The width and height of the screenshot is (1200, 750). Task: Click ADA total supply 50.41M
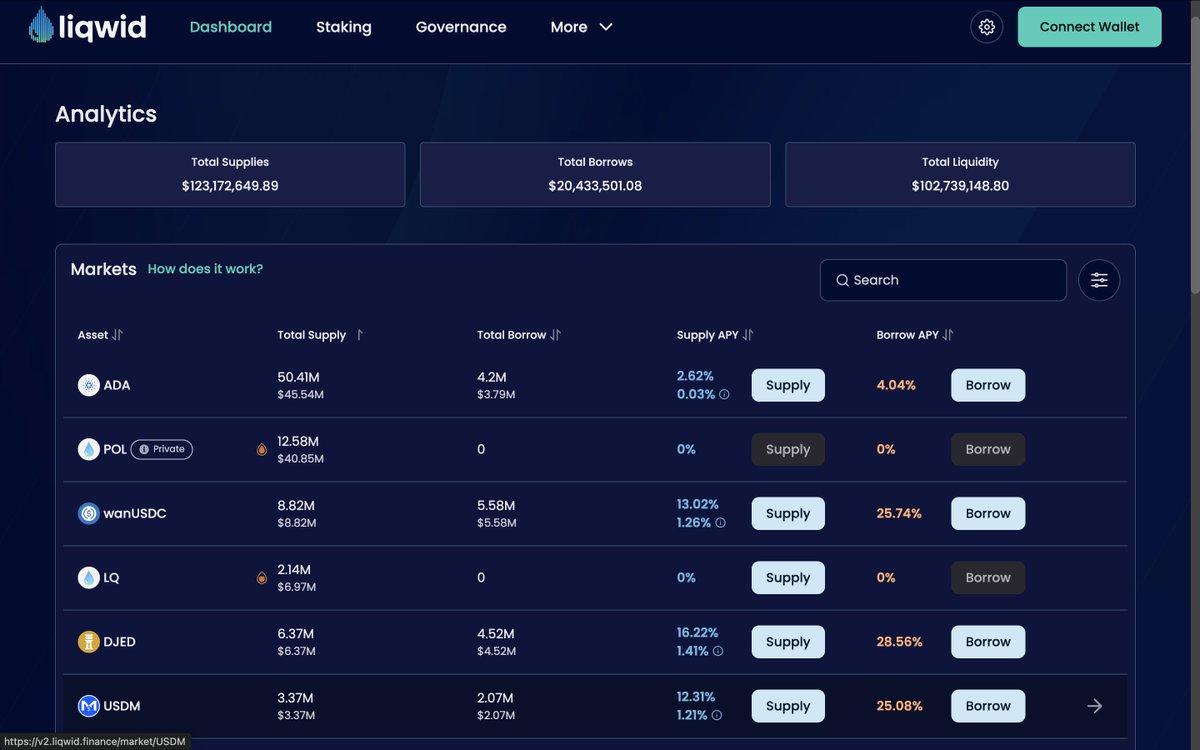pyautogui.click(x=298, y=377)
